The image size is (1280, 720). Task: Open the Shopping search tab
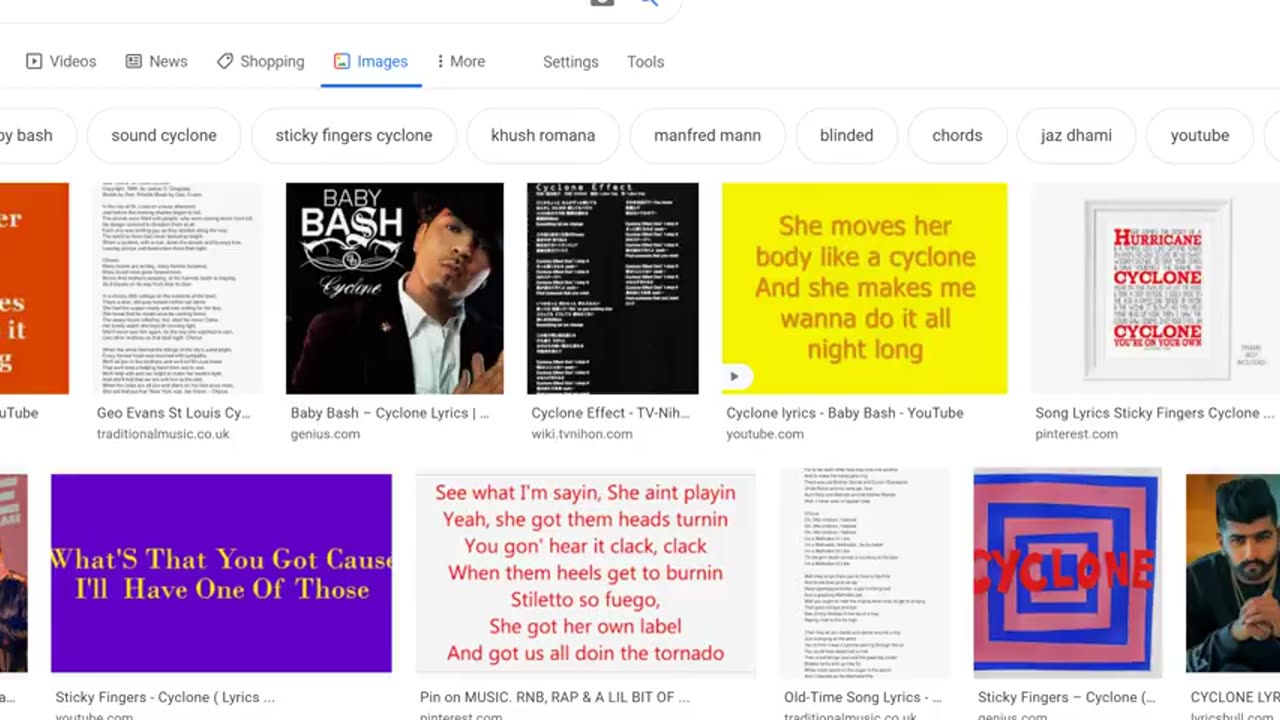[x=260, y=61]
